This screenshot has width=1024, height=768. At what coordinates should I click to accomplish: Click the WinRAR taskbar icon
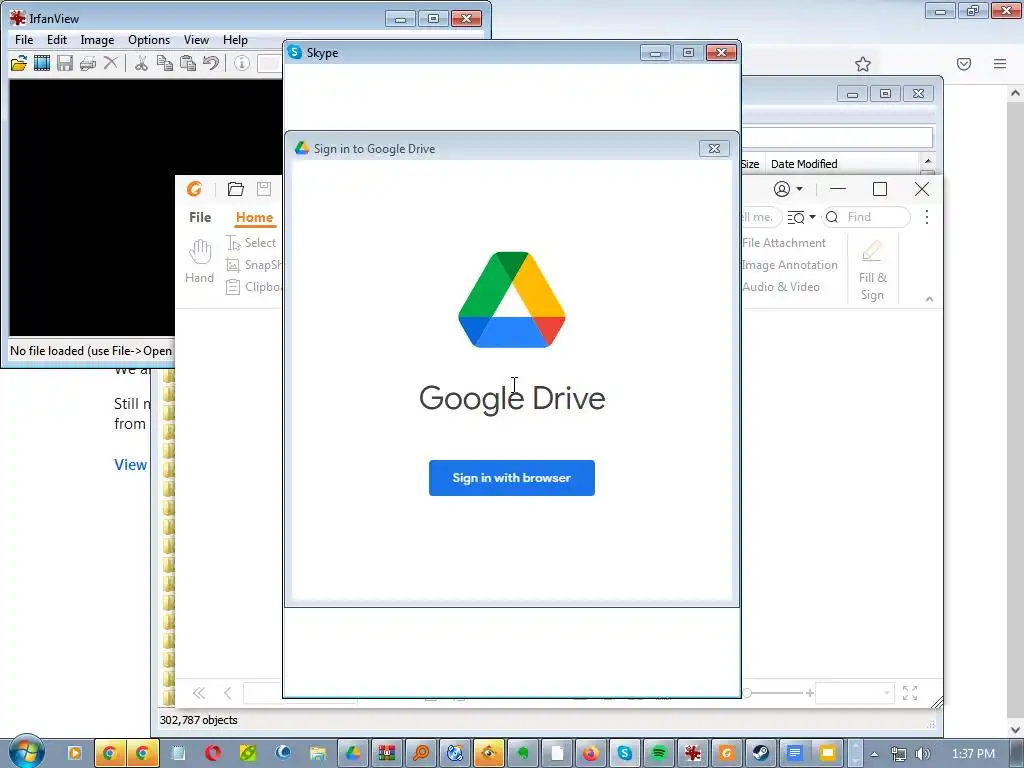pyautogui.click(x=387, y=754)
